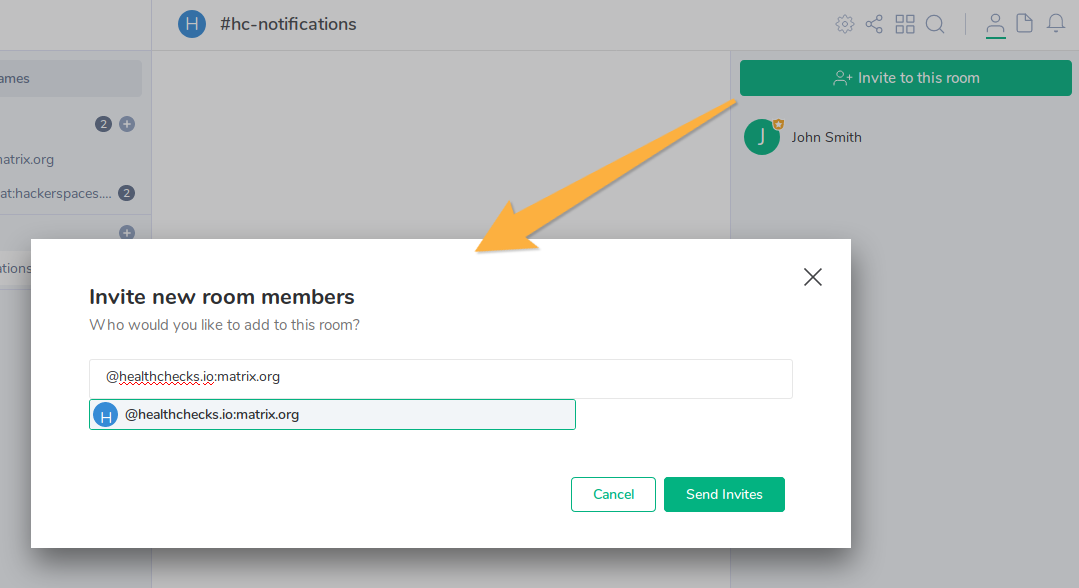Click the lower plus icon in the sidebar
The width and height of the screenshot is (1079, 588).
pyautogui.click(x=127, y=233)
